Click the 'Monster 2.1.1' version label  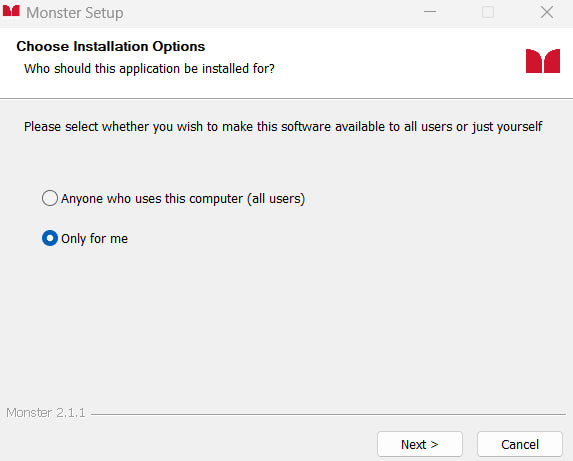pyautogui.click(x=46, y=413)
